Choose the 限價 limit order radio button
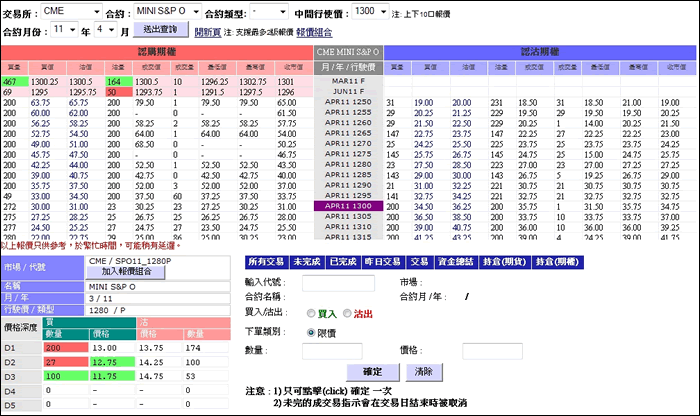Screen dimensions: 700x416 pyautogui.click(x=312, y=332)
